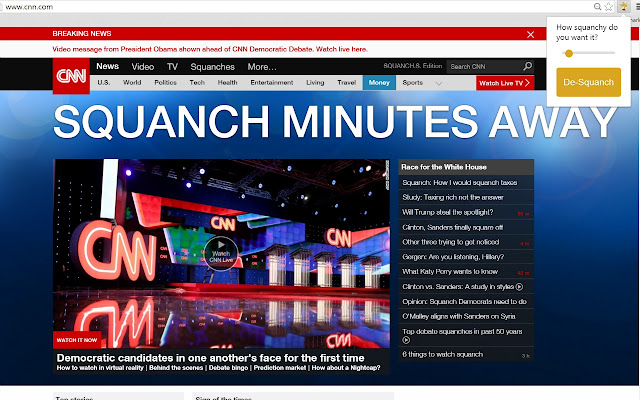Play video icon under Top debate squanches
Viewport: 640px width, 400px height.
406,340
